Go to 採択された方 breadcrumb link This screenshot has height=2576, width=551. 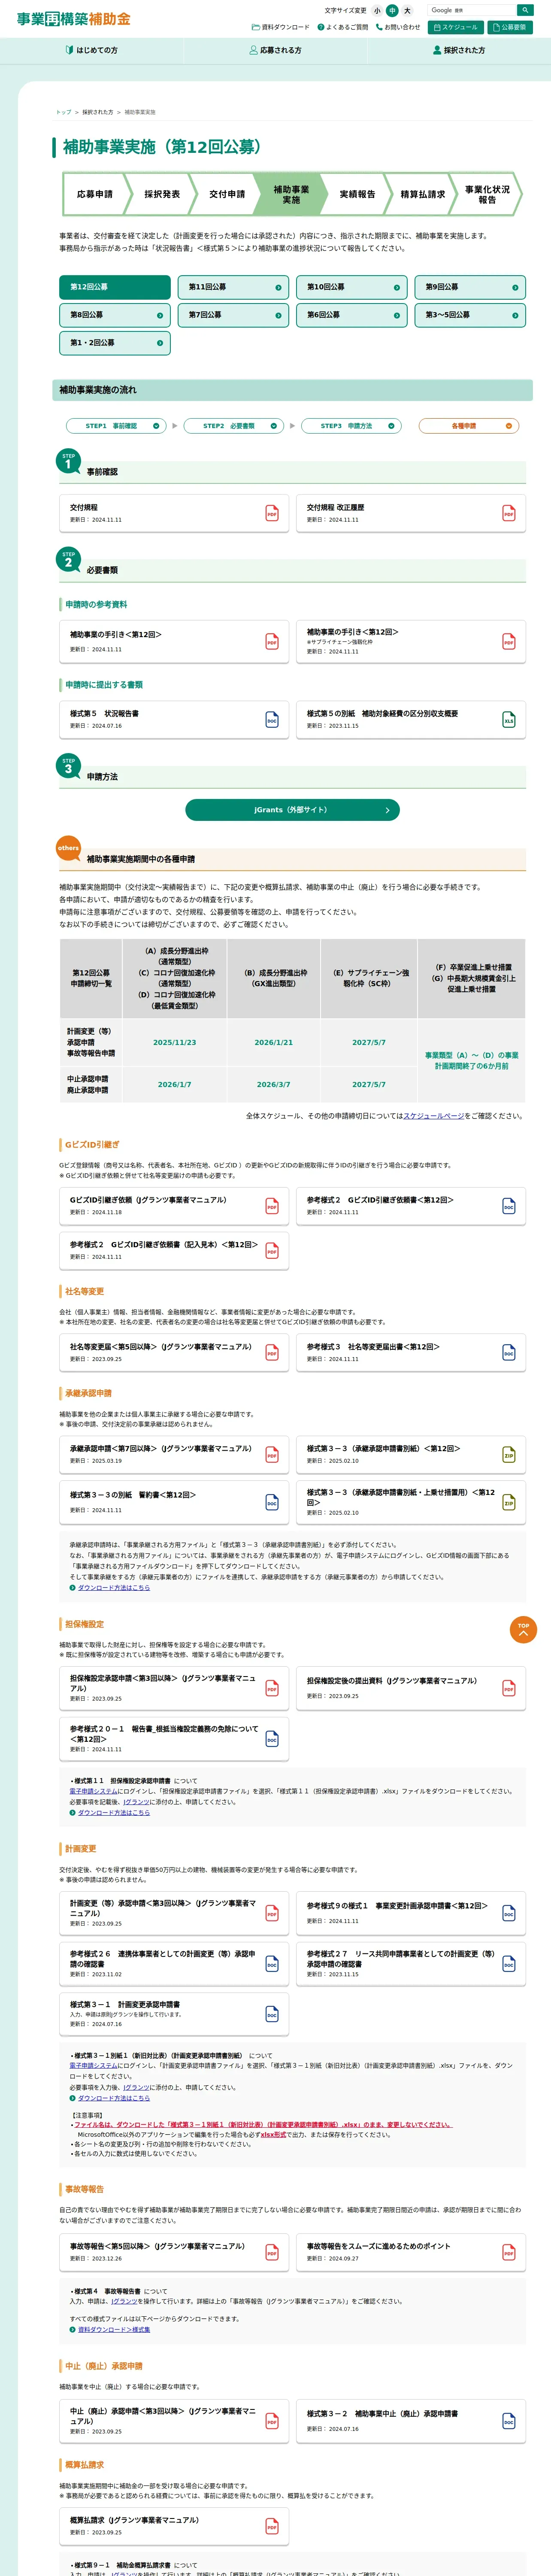[x=97, y=112]
